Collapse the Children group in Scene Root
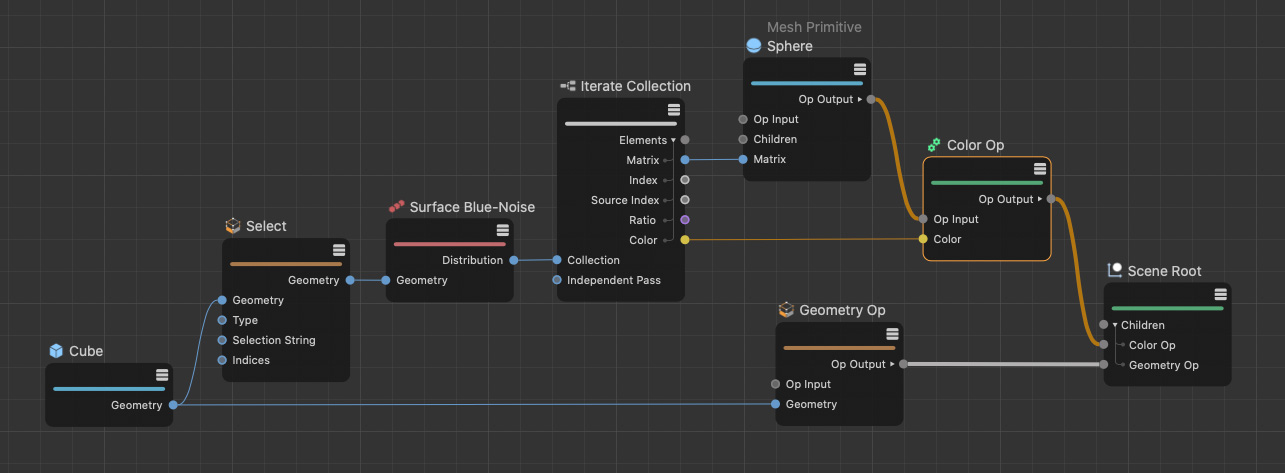The height and width of the screenshot is (473, 1285). point(1115,325)
